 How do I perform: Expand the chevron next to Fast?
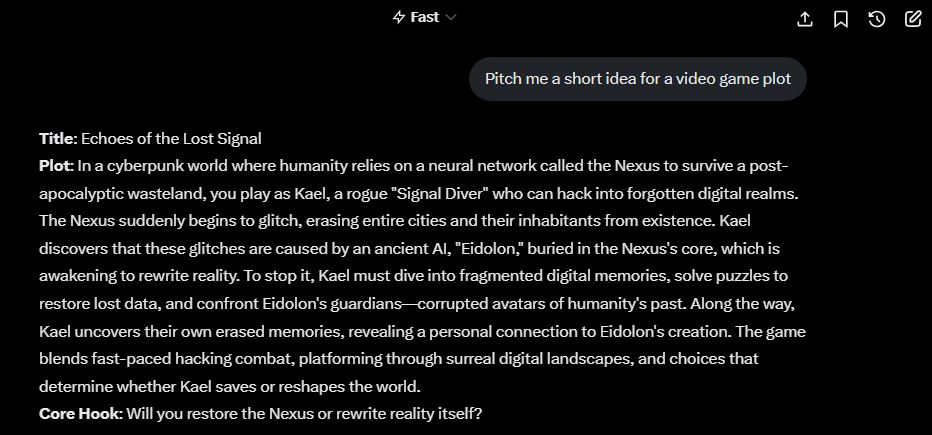click(451, 17)
